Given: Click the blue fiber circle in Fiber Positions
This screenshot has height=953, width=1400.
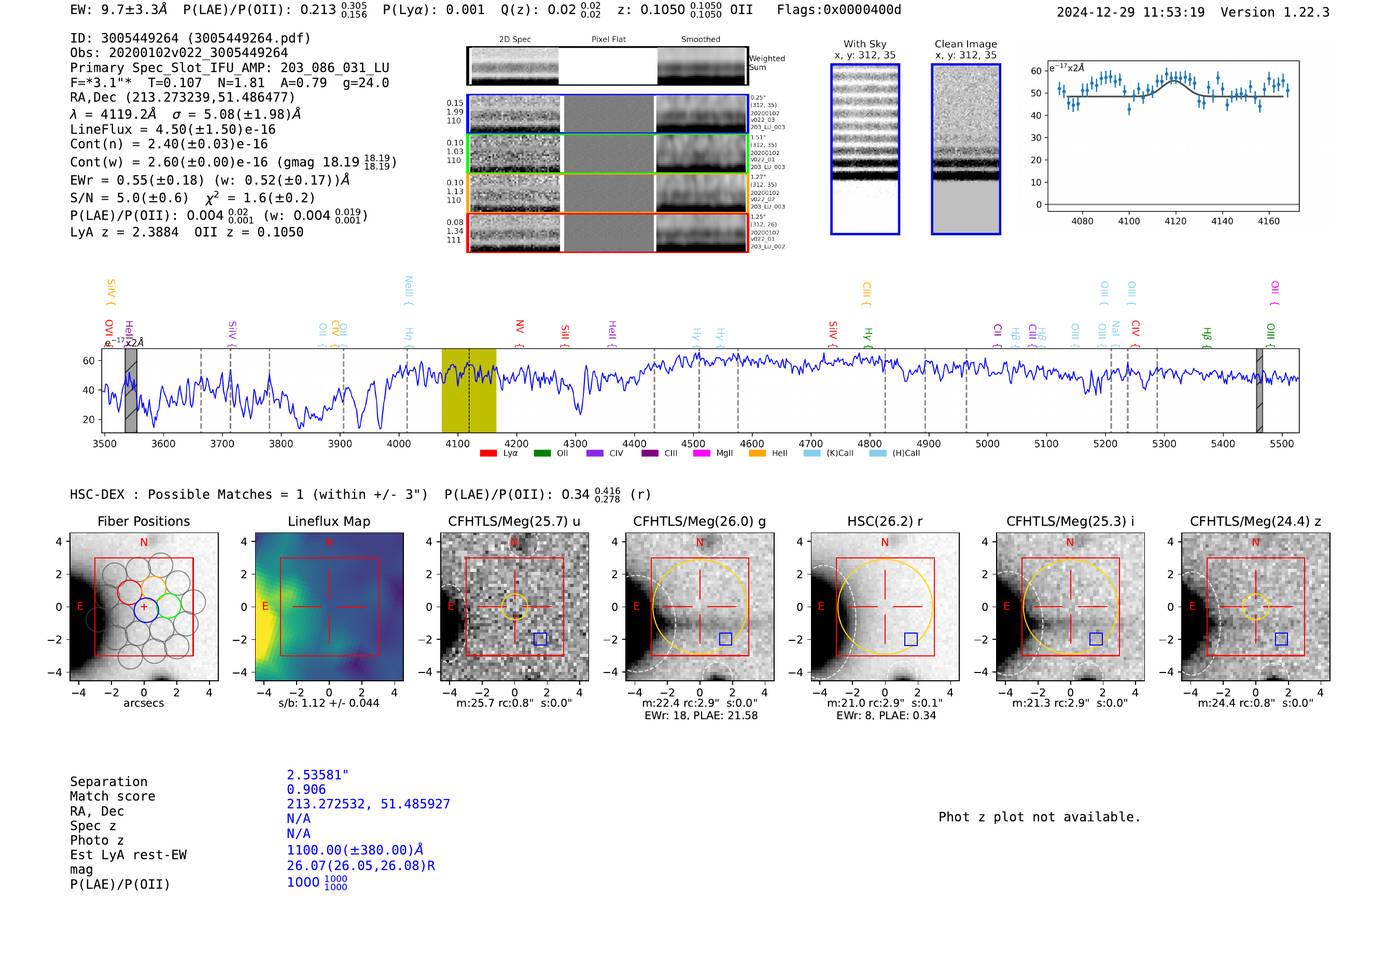Looking at the screenshot, I should 145,609.
